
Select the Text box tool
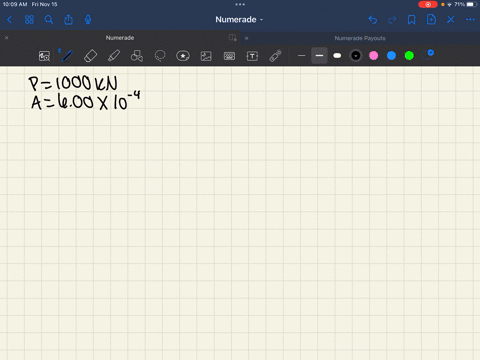tap(252, 56)
